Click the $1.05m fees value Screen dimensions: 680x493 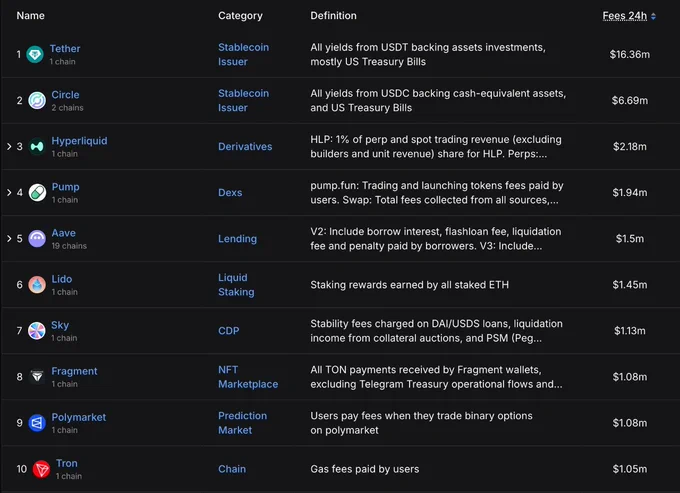click(x=630, y=469)
